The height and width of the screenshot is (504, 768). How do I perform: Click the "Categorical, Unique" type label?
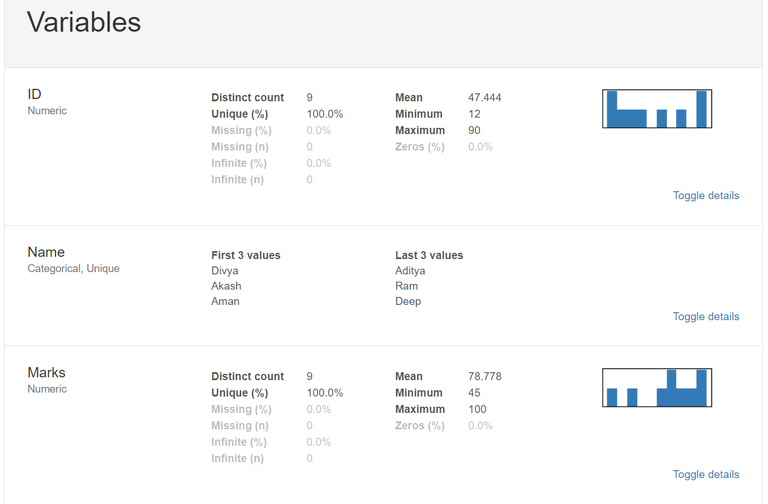(73, 268)
